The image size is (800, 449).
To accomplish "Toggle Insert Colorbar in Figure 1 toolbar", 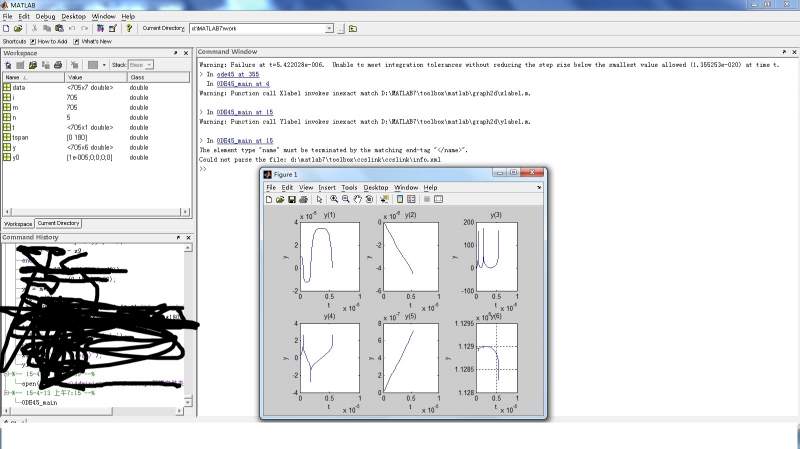I will (x=400, y=199).
